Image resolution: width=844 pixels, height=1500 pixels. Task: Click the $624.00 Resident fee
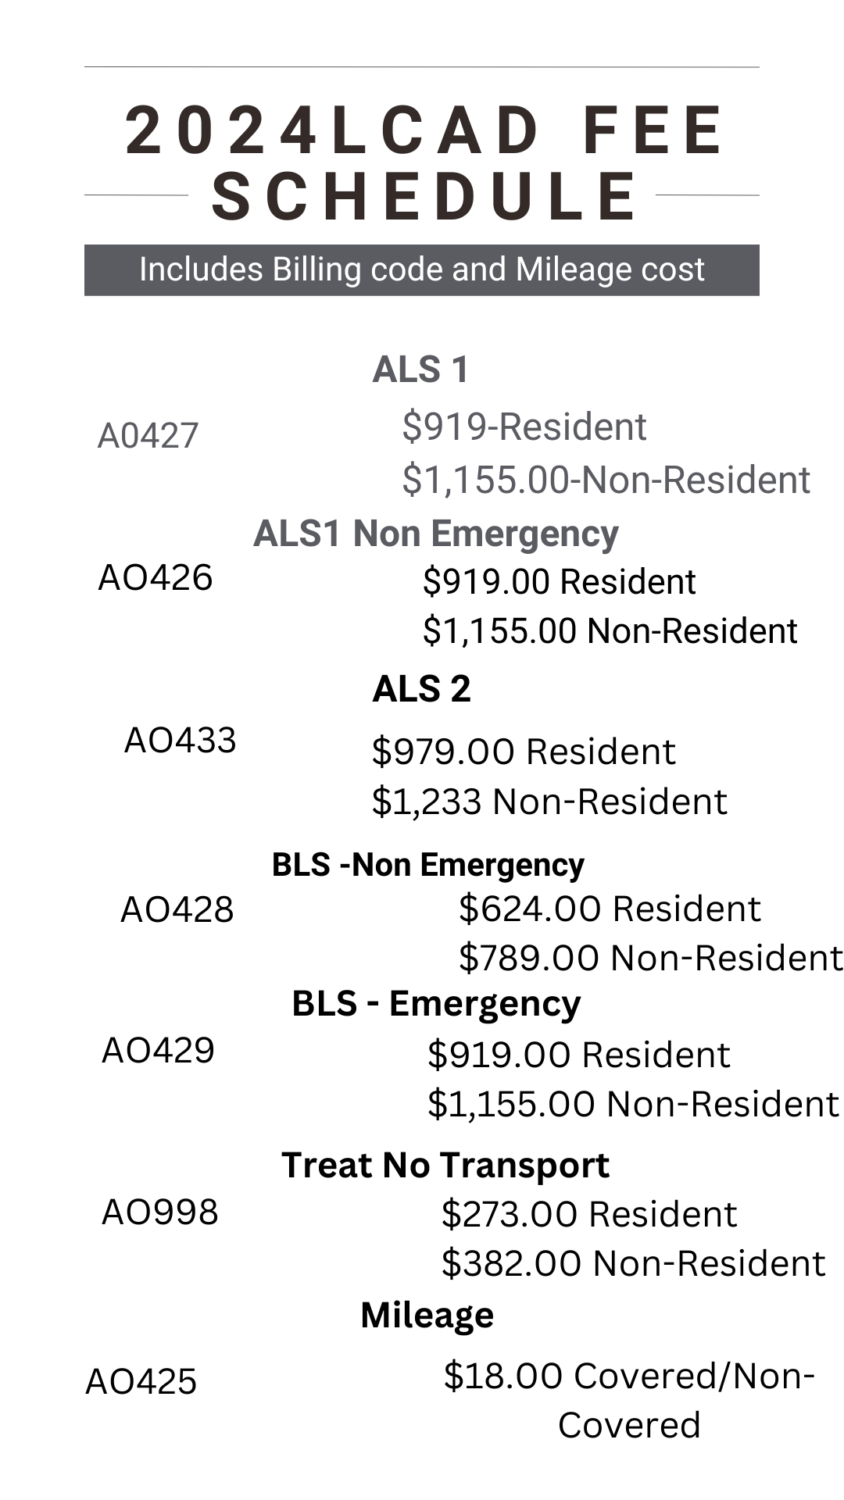[x=609, y=908]
